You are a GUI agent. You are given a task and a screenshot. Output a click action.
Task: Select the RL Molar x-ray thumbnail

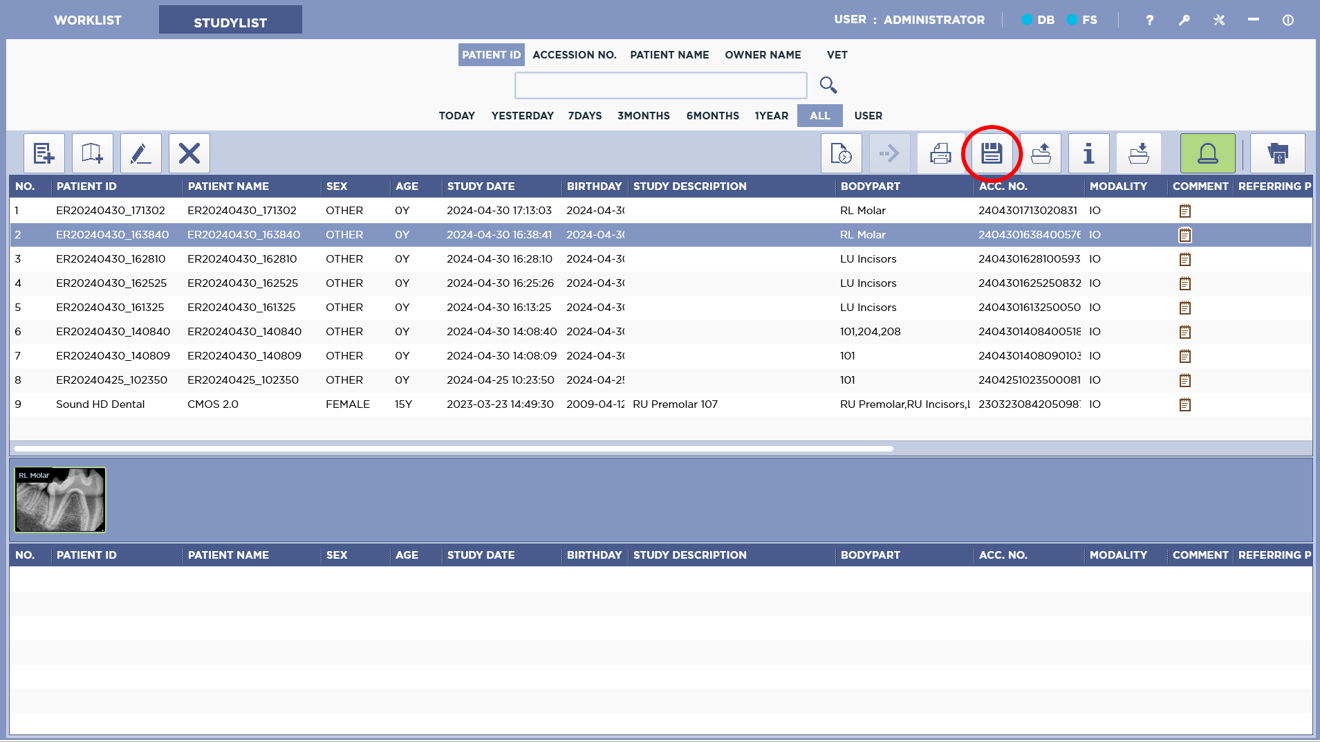click(60, 500)
